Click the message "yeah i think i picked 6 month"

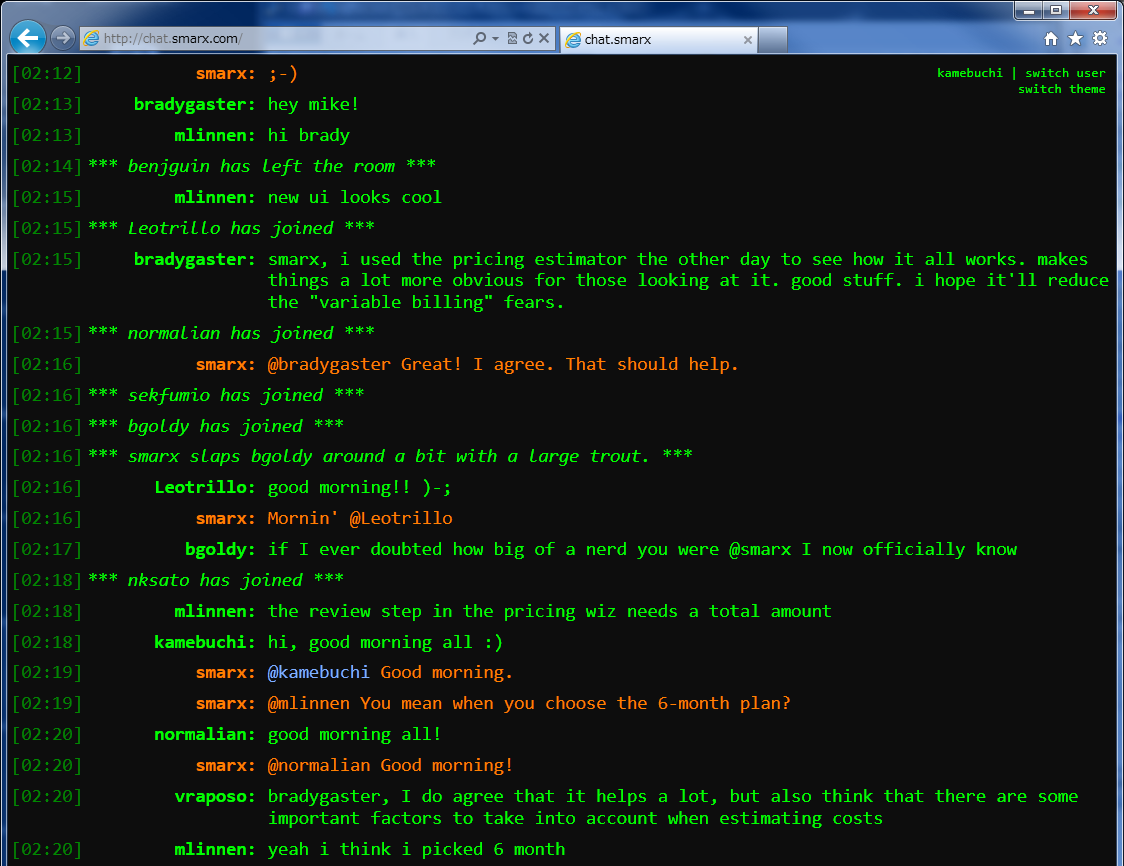point(416,849)
